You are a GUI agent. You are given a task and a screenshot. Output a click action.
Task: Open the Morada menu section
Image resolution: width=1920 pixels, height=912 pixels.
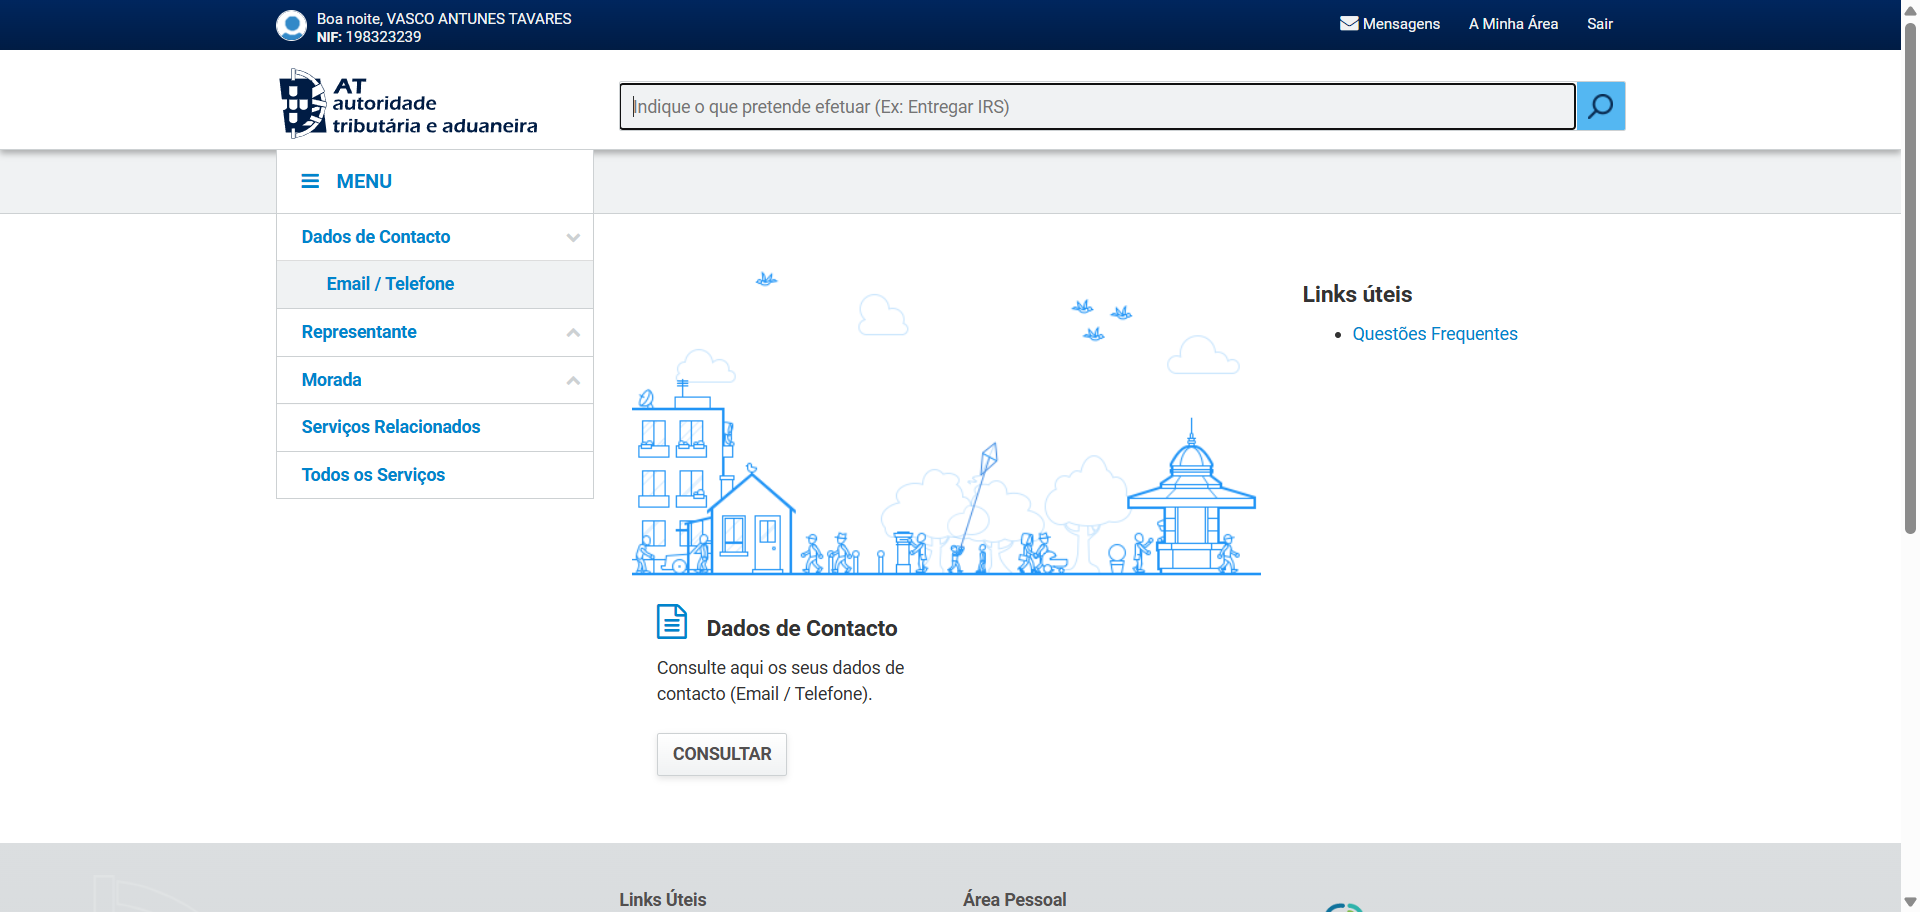435,380
